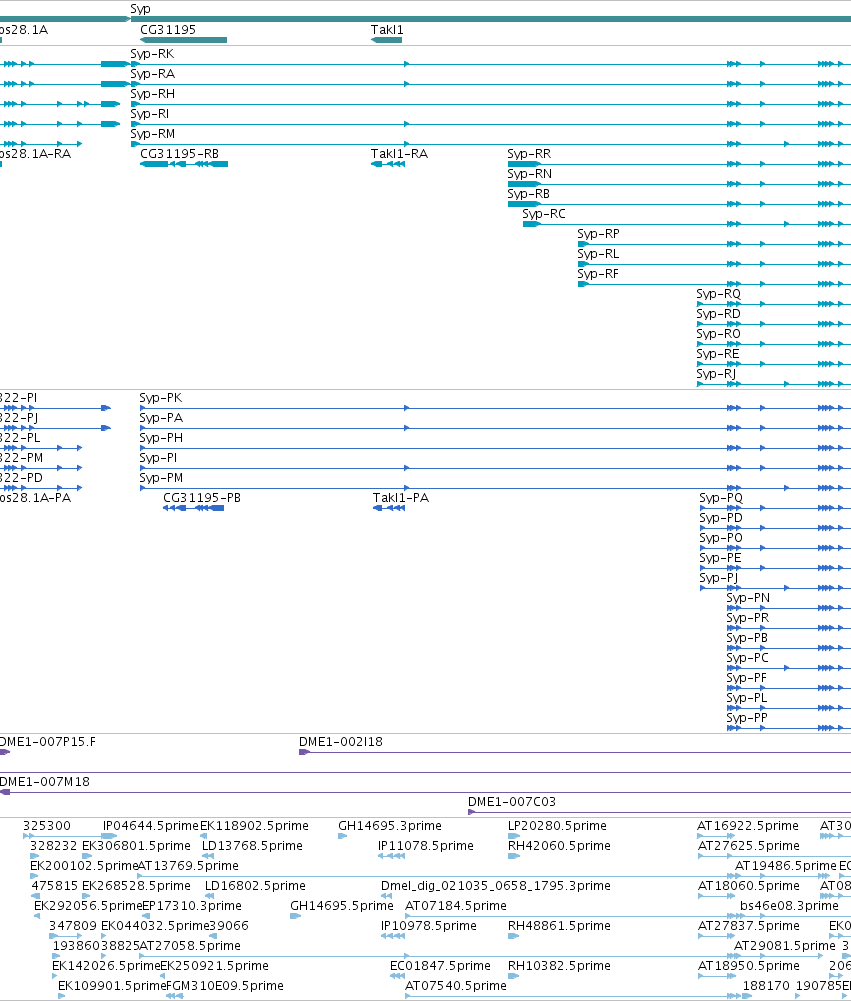Open transcript Syp-RJ
Screen dimensions: 851x1001
pos(716,373)
